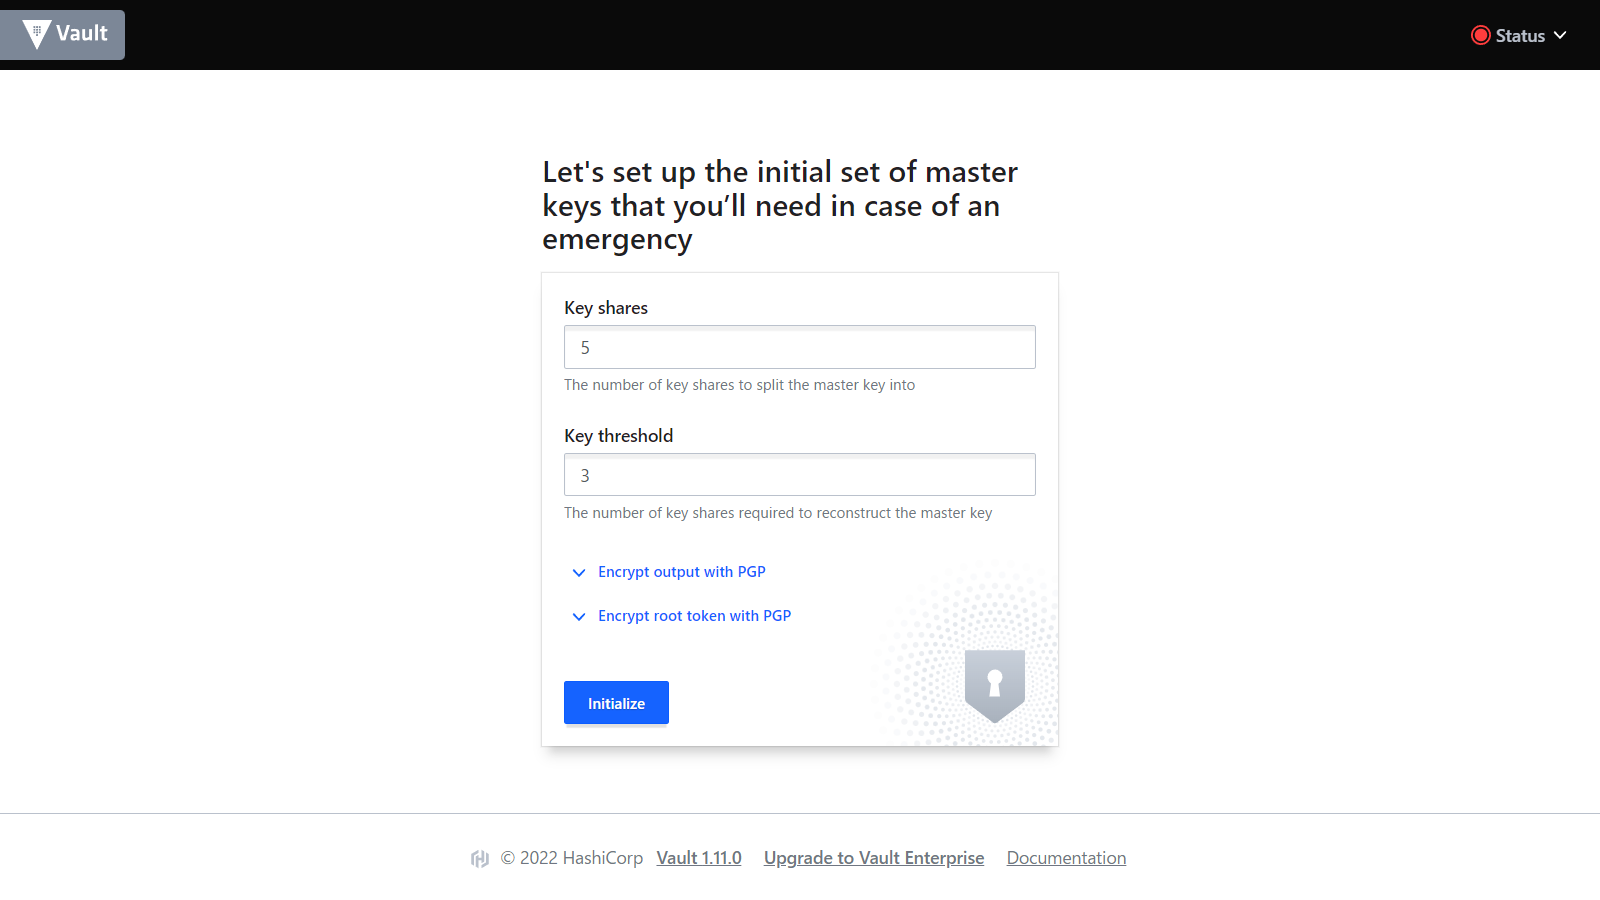1600x900 pixels.
Task: Click the Key shares field label
Action: pos(606,308)
